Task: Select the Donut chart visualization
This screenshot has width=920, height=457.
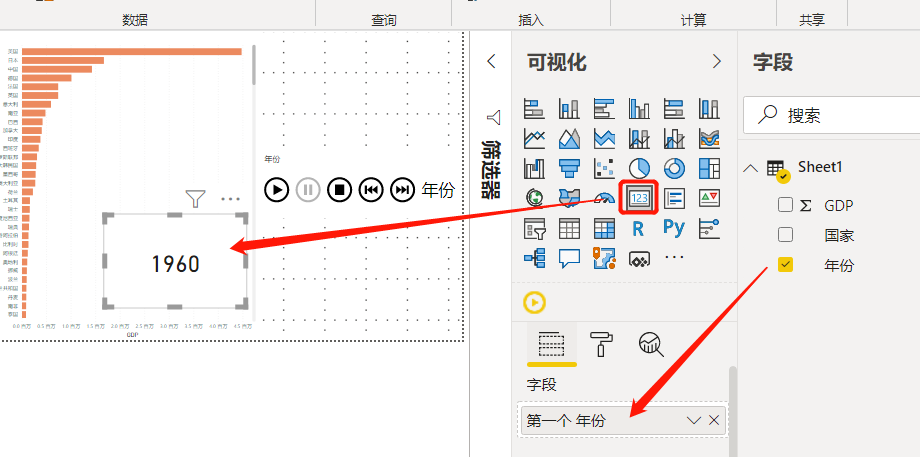Action: point(674,168)
